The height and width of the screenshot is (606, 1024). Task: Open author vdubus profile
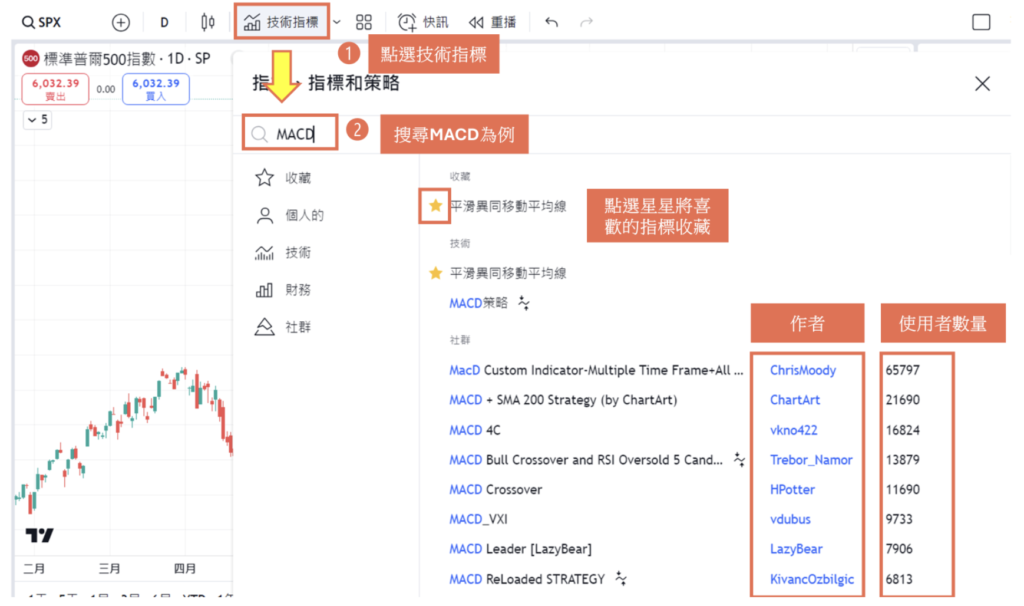point(790,519)
